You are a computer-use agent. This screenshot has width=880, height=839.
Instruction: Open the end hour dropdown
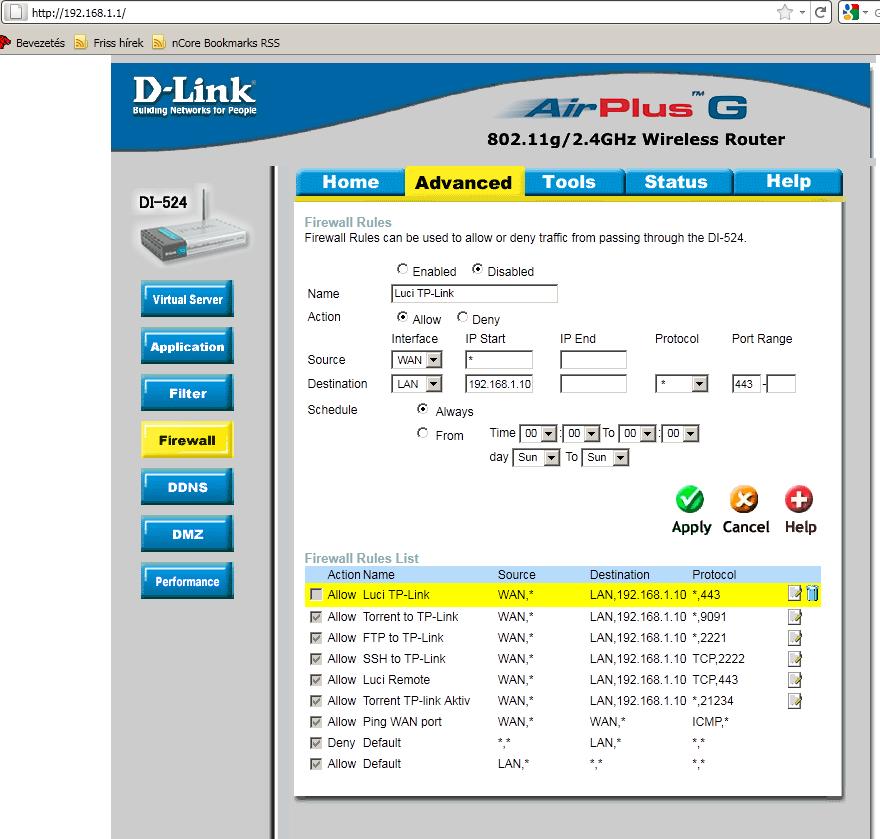pos(637,433)
